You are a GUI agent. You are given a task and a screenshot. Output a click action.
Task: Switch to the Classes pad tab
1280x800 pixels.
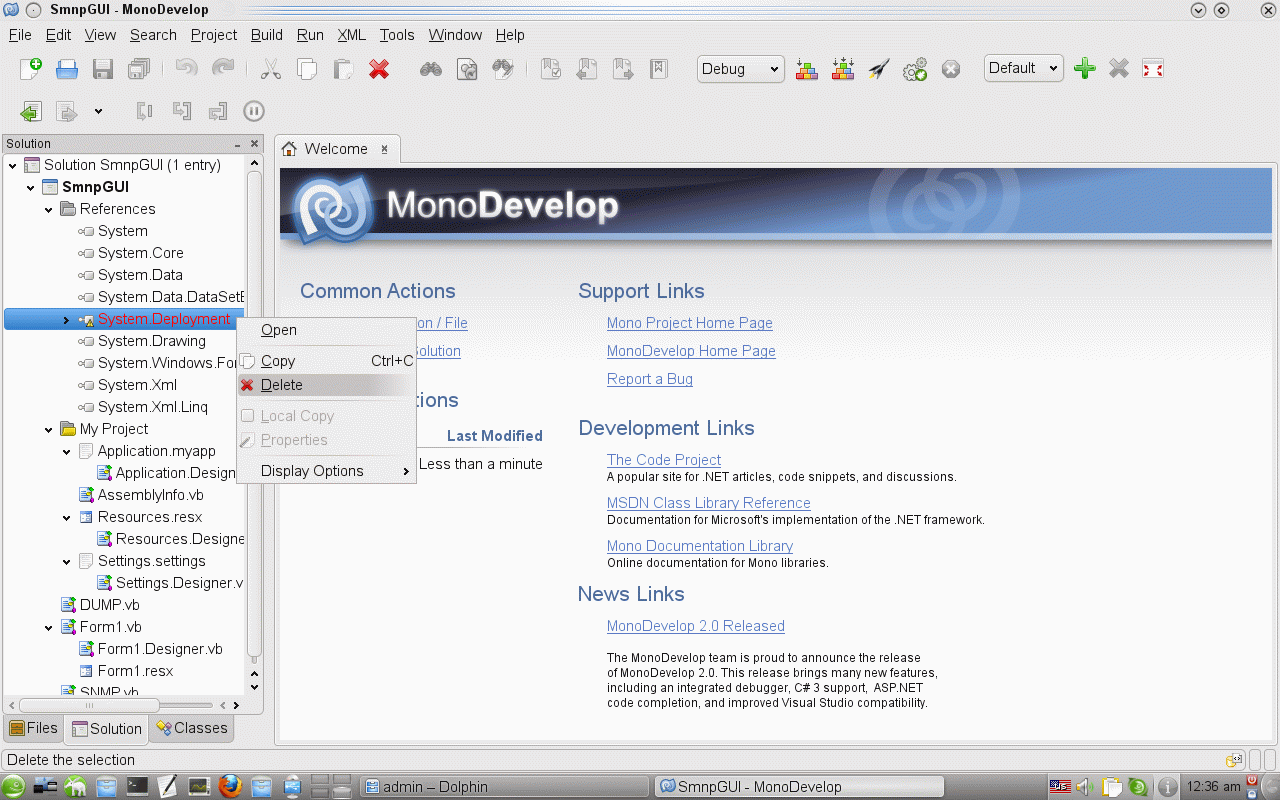click(192, 728)
